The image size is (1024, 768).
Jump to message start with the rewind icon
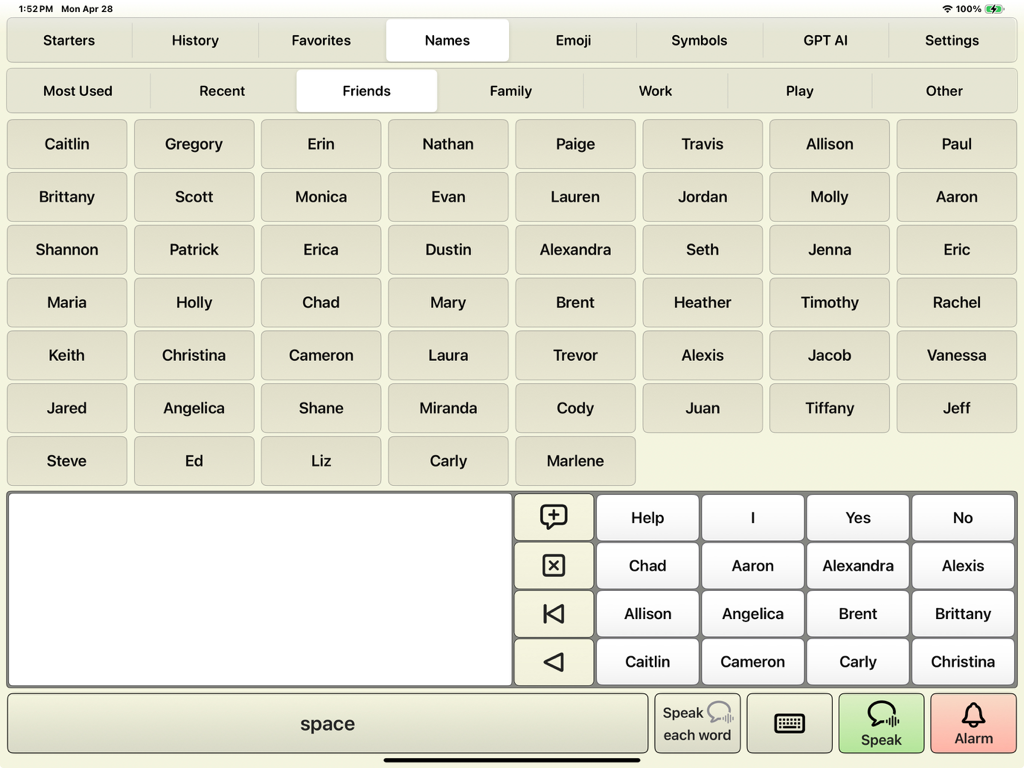click(553, 613)
